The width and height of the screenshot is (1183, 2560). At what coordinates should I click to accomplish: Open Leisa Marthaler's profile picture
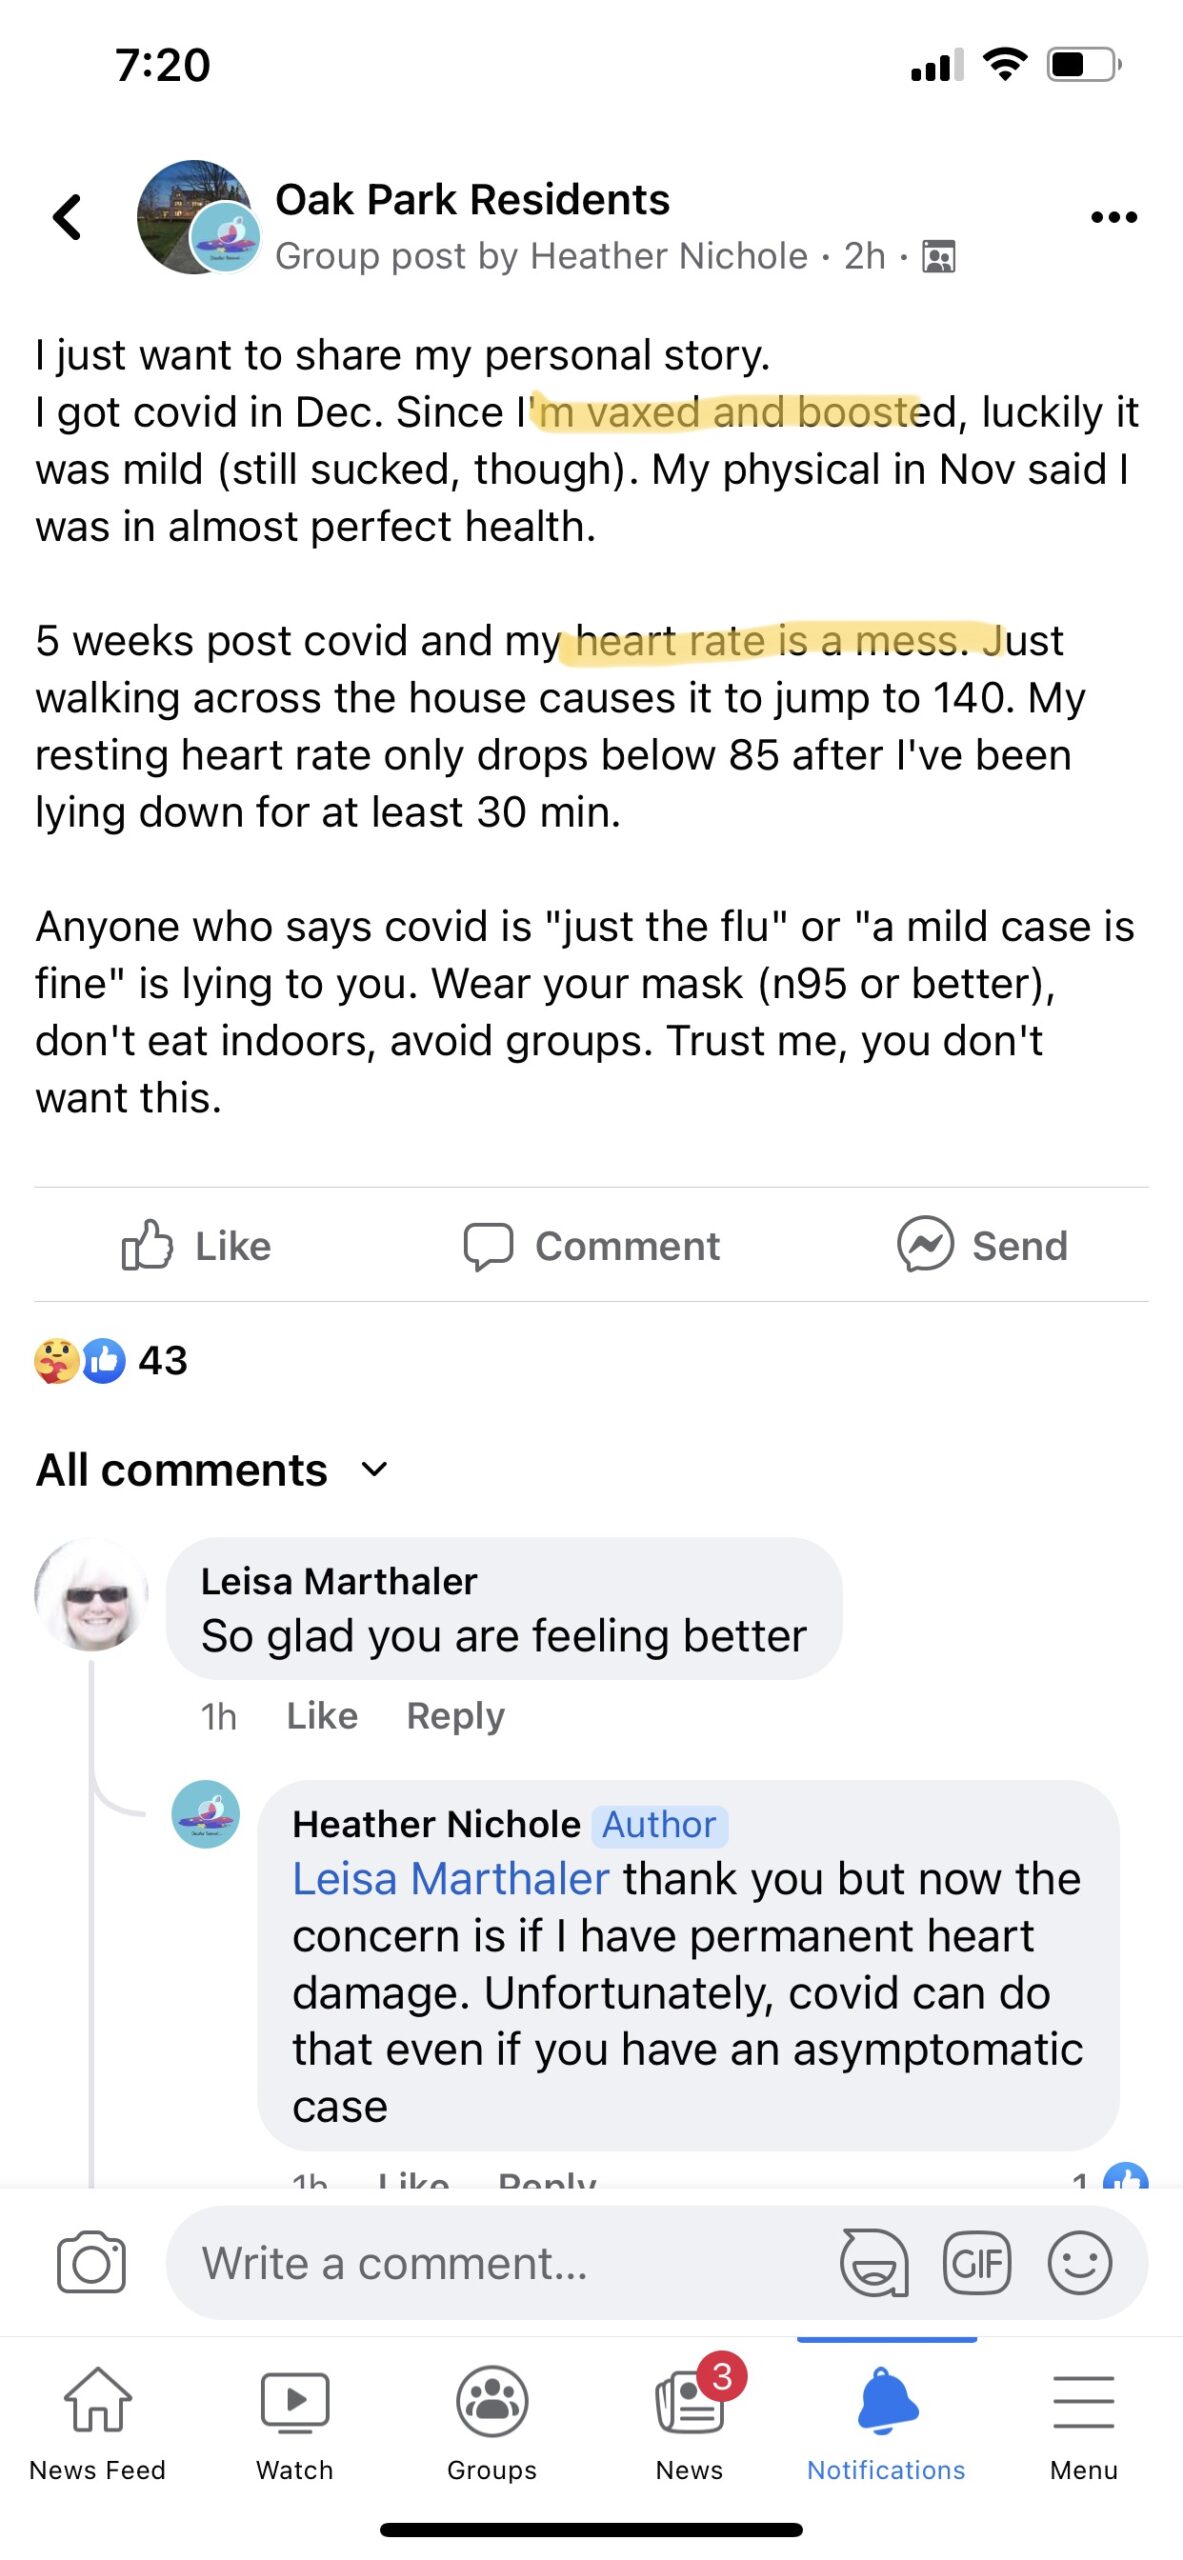click(x=92, y=1595)
